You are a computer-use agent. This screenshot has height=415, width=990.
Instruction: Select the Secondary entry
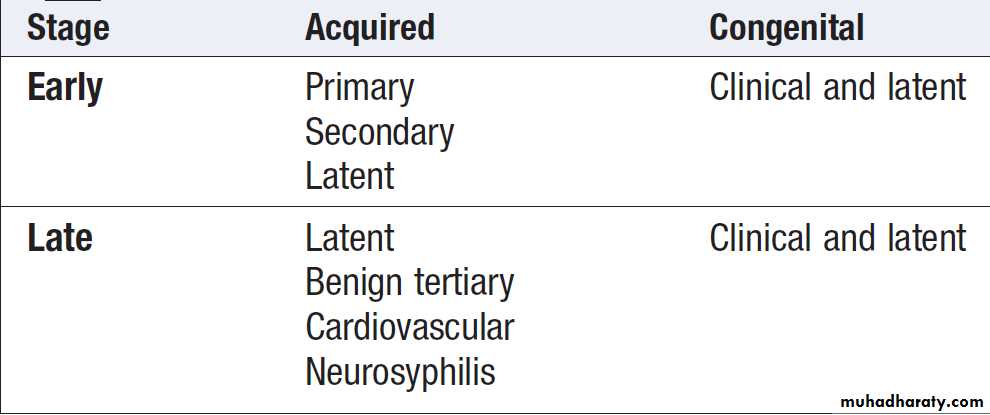(x=379, y=132)
